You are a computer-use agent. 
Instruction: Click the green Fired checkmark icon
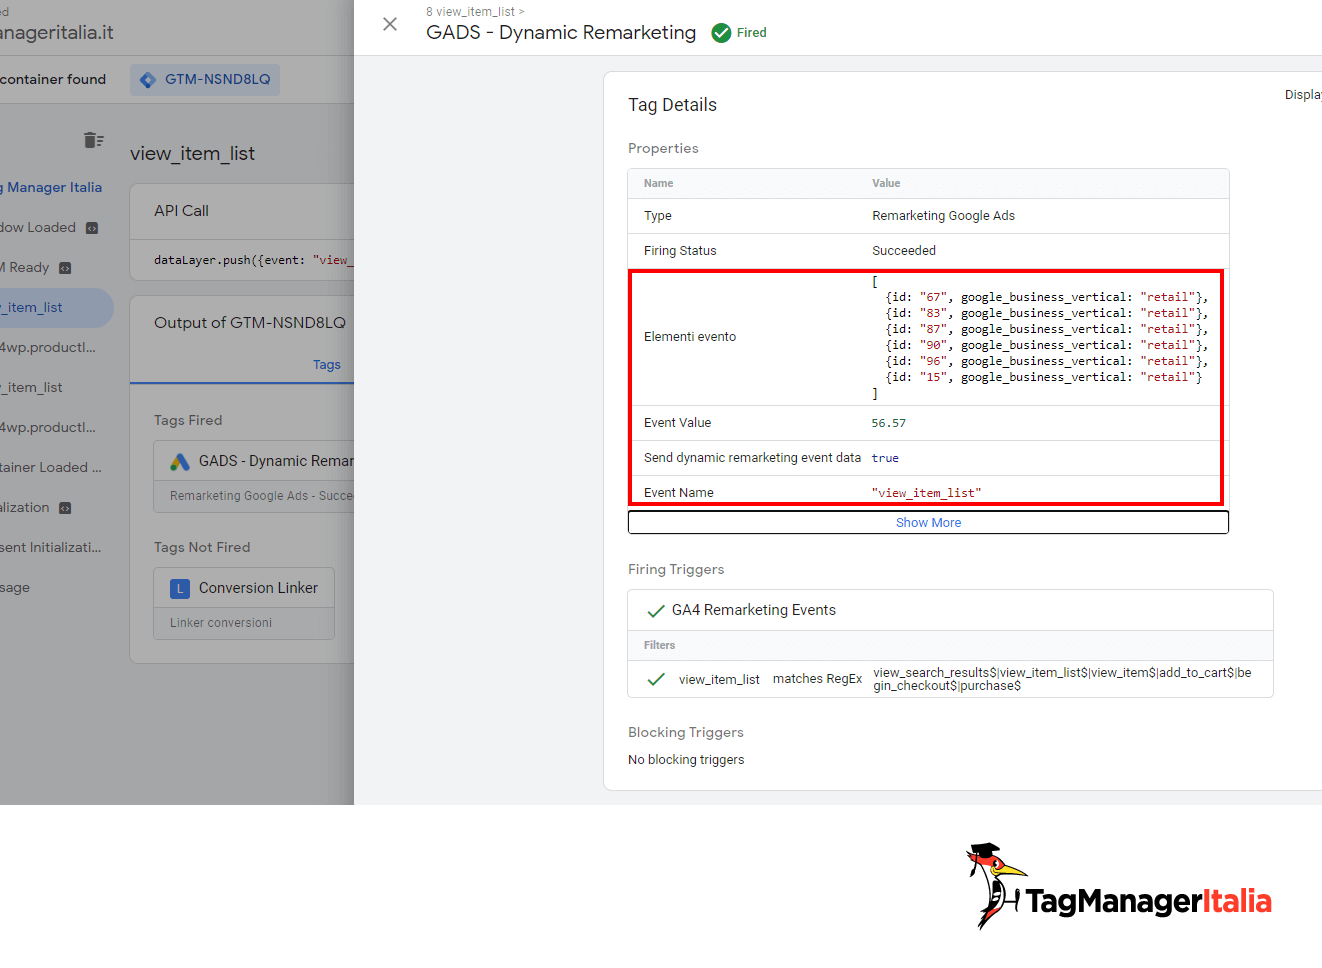click(x=721, y=33)
